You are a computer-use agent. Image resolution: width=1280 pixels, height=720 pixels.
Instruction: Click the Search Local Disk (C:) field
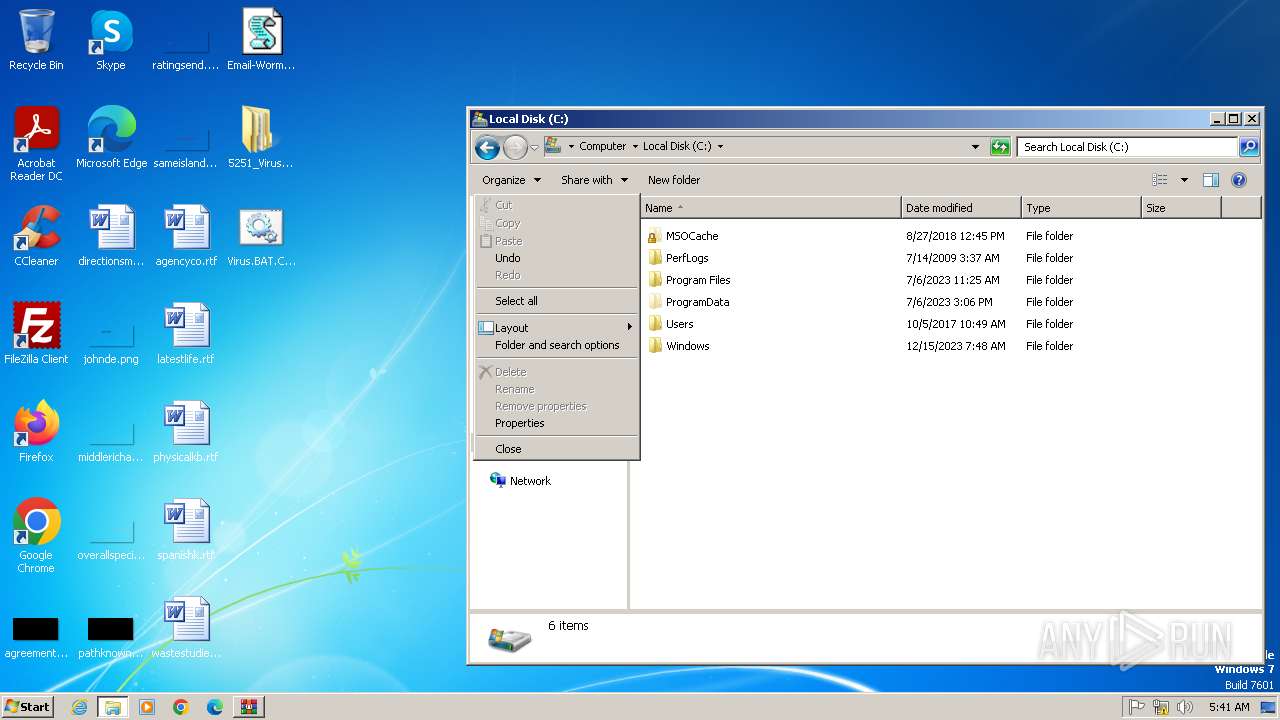click(1127, 147)
